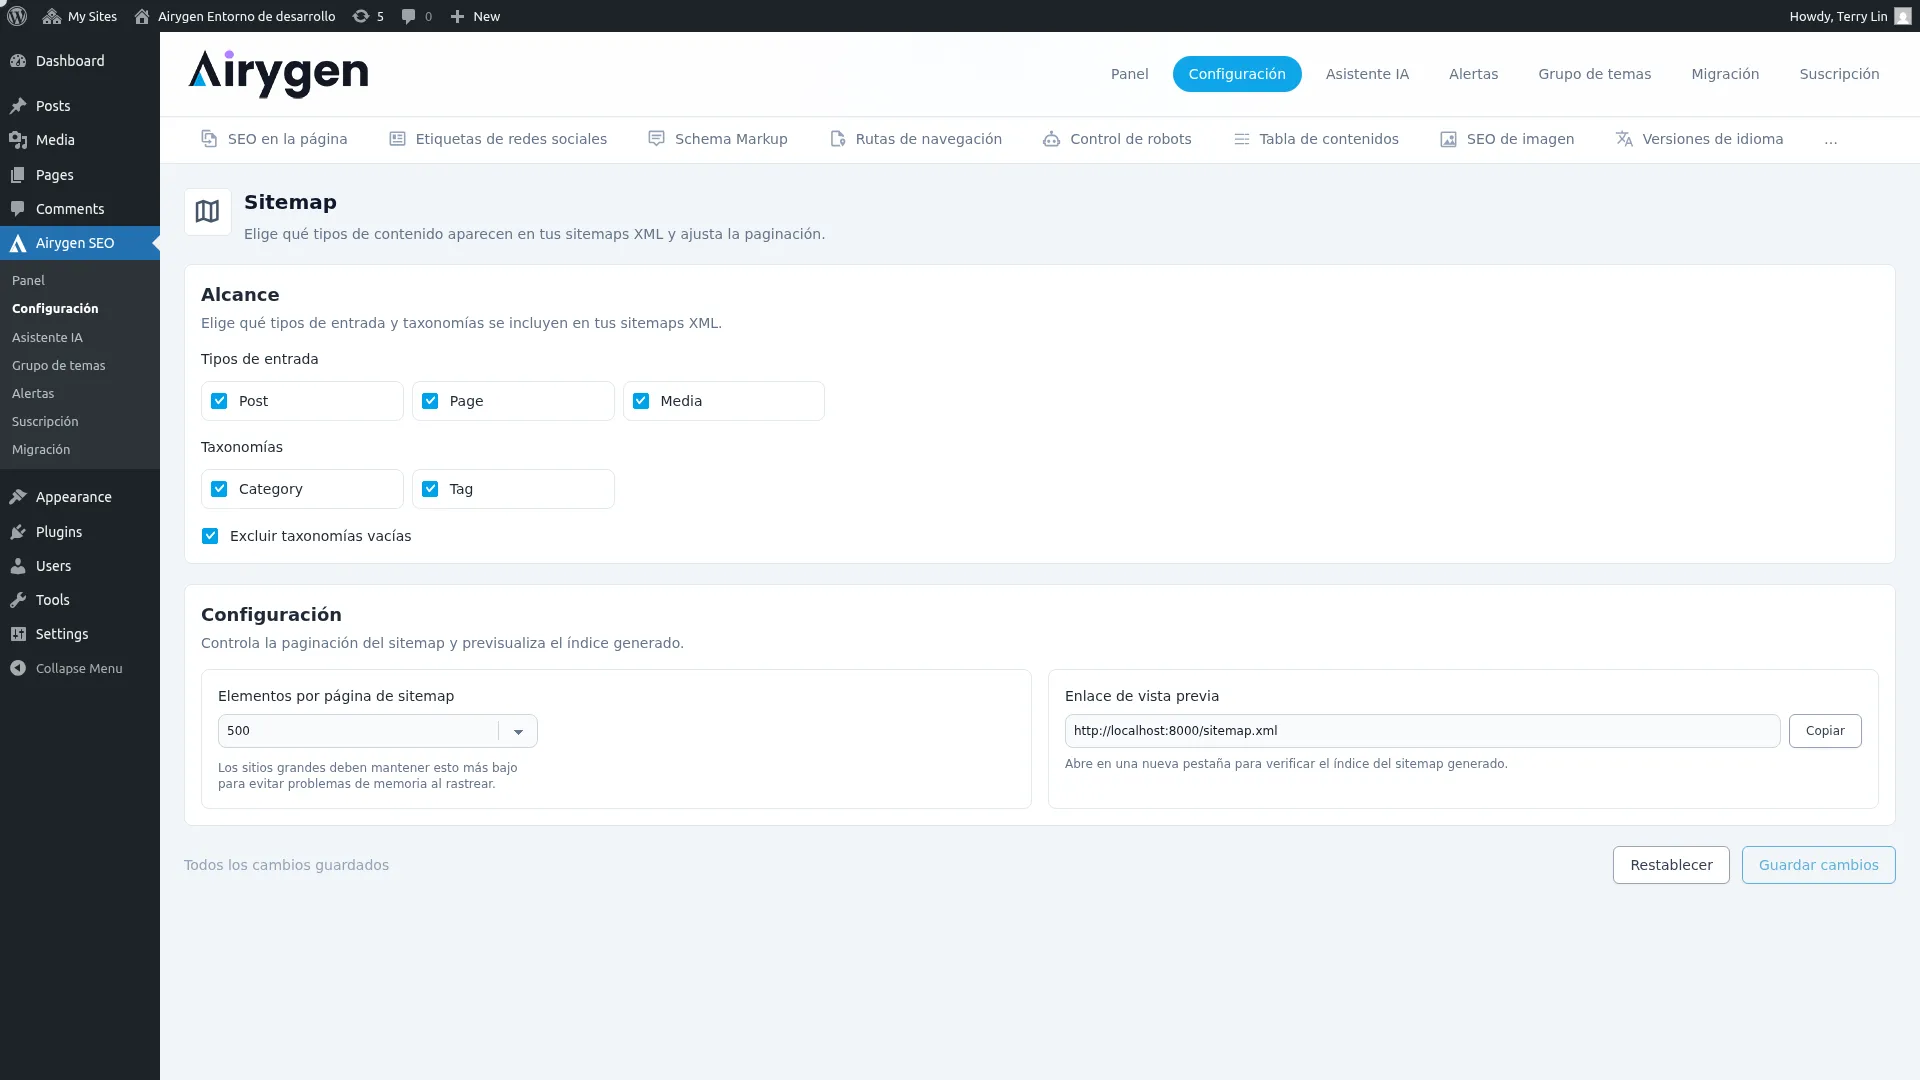Click the Pages icon in sidebar

coord(18,175)
